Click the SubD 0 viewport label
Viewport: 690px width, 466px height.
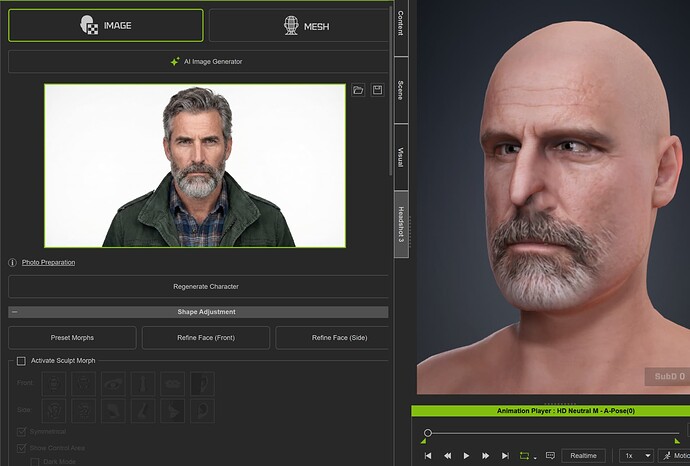click(x=669, y=377)
